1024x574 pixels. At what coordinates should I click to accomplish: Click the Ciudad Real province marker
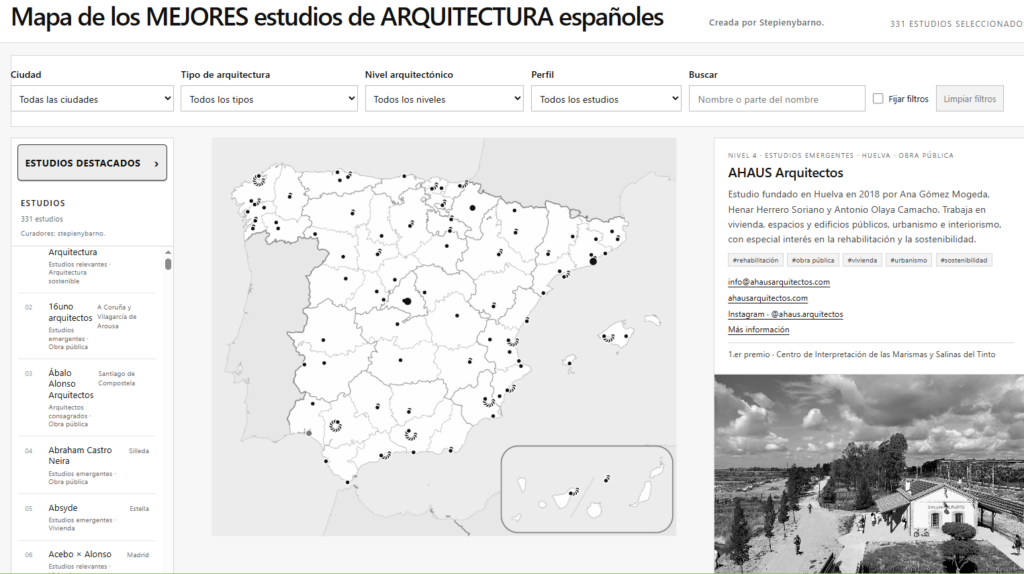click(x=400, y=360)
